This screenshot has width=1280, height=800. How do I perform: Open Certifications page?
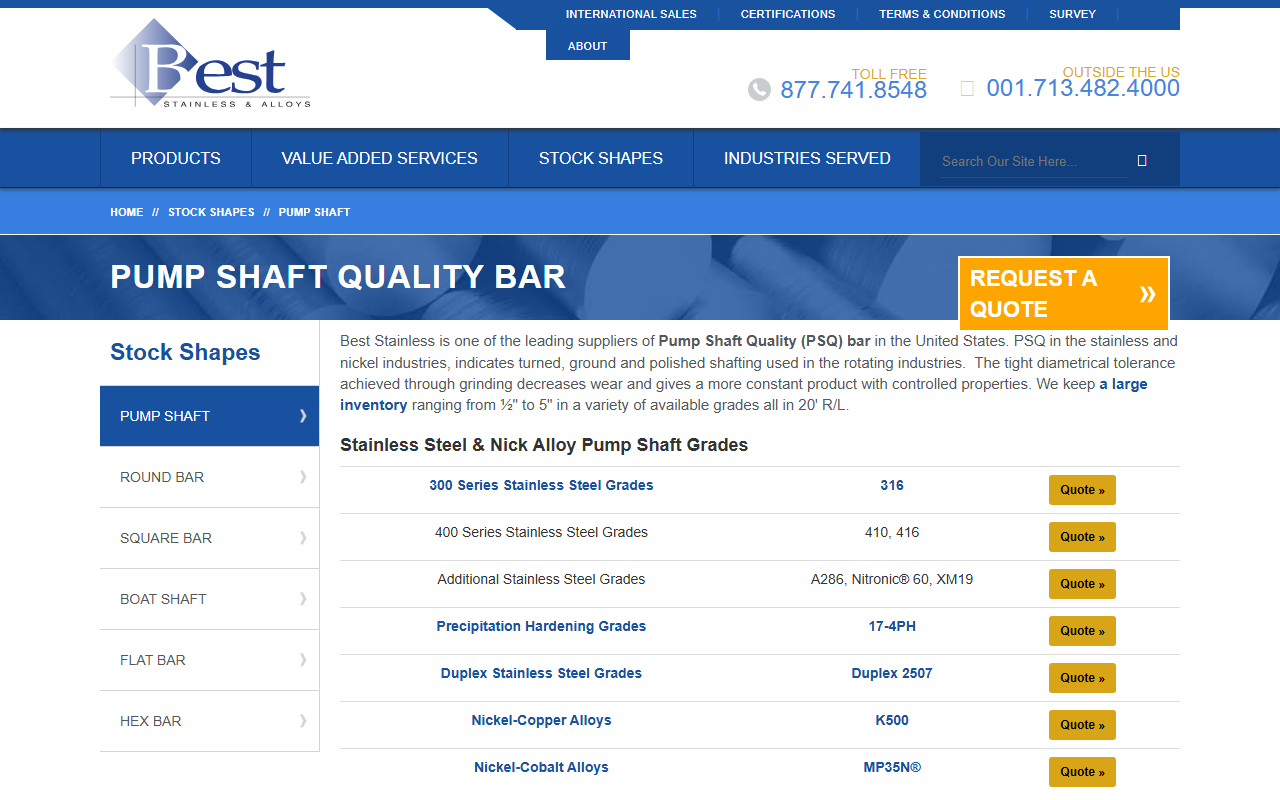(x=788, y=14)
